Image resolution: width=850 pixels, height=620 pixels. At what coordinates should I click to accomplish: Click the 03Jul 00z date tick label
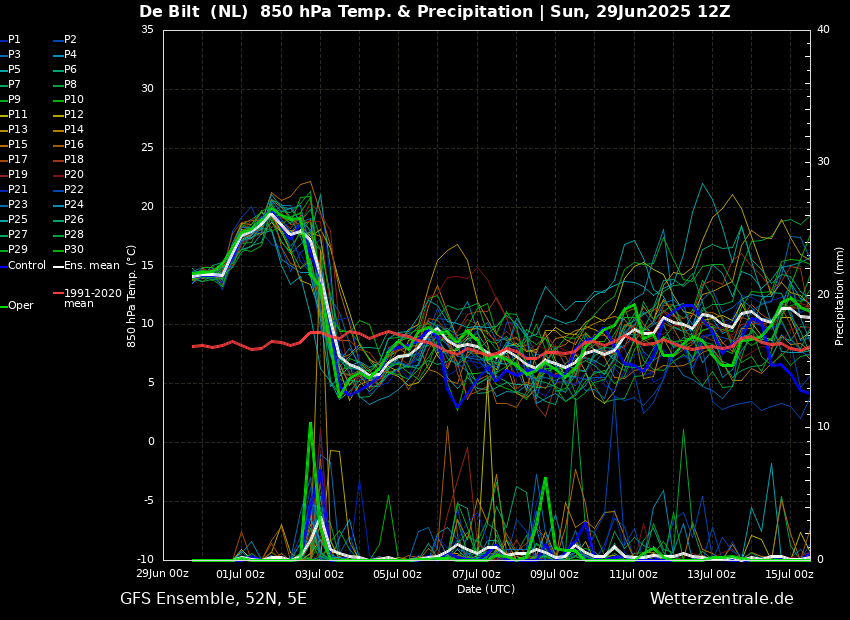point(319,574)
